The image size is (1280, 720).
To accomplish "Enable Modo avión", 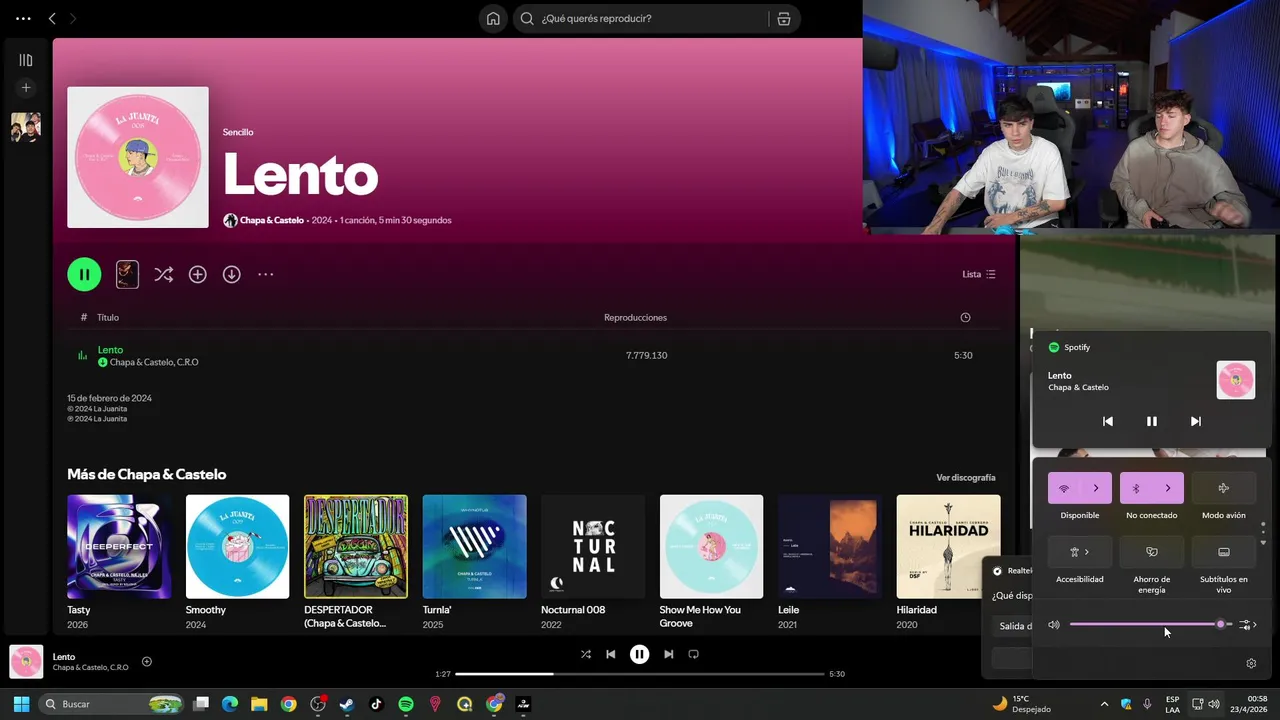I will (x=1223, y=488).
